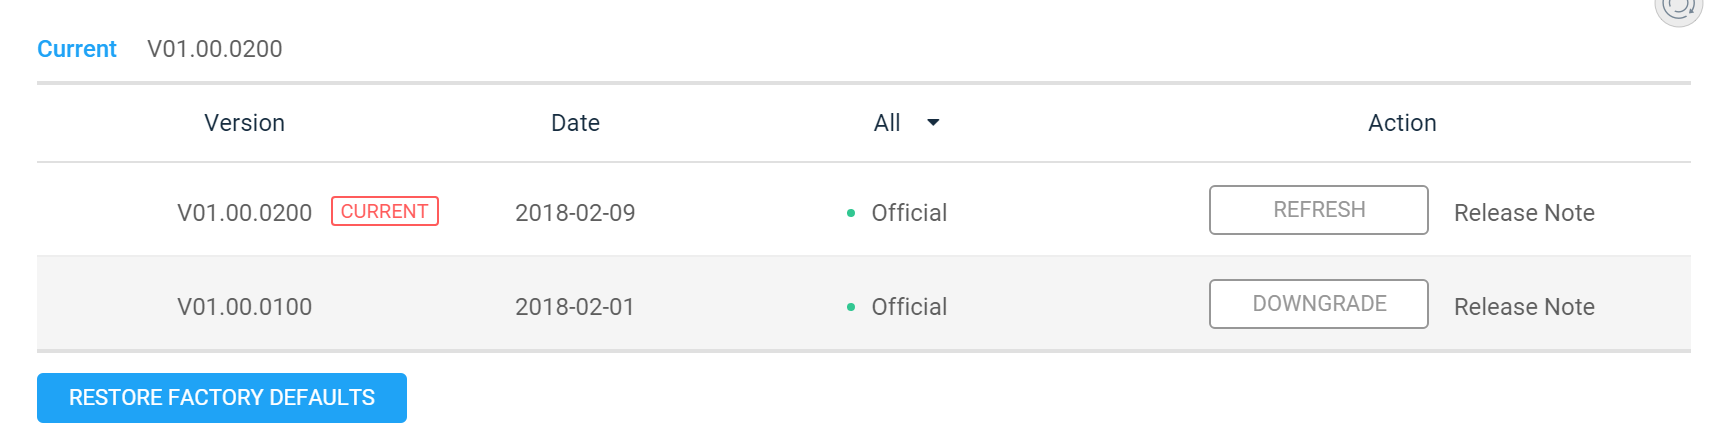Click the 2018-02-01 date cell
The height and width of the screenshot is (447, 1725).
click(575, 307)
